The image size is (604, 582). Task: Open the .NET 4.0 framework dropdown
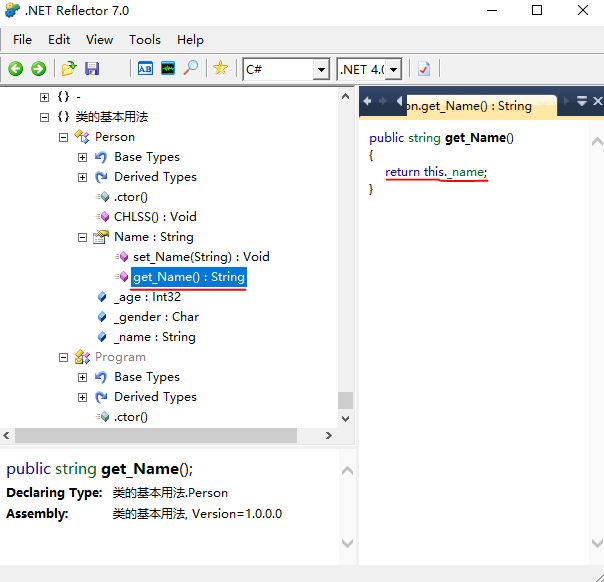(x=393, y=70)
